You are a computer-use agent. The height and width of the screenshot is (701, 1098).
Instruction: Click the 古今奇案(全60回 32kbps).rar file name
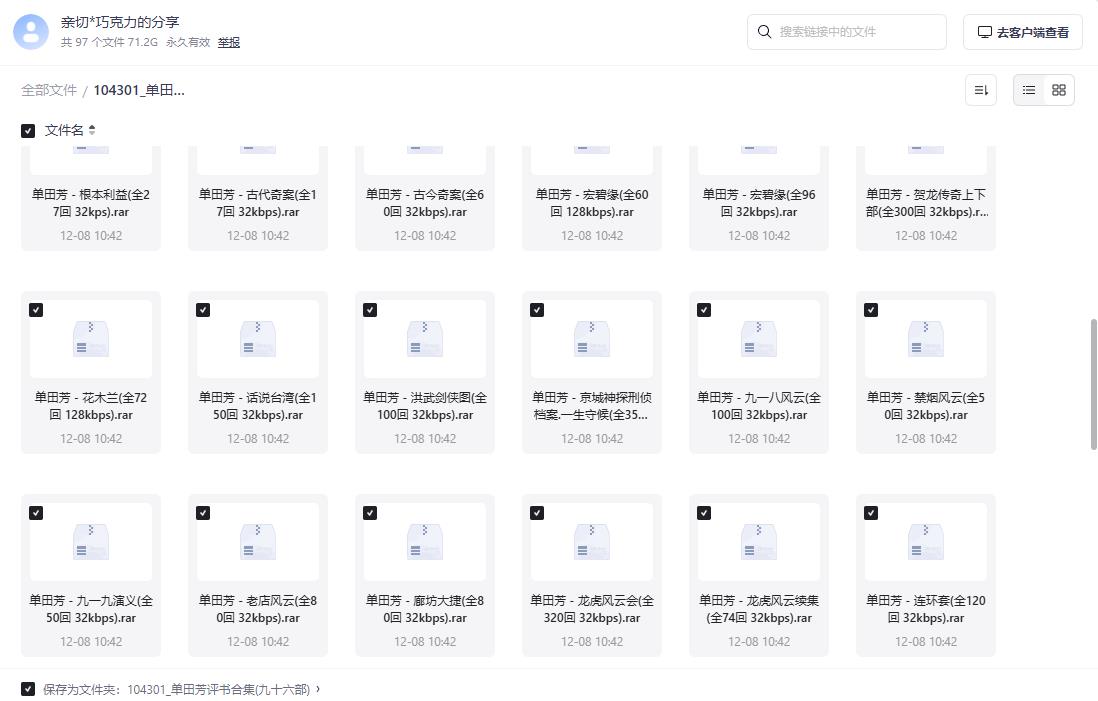(425, 203)
